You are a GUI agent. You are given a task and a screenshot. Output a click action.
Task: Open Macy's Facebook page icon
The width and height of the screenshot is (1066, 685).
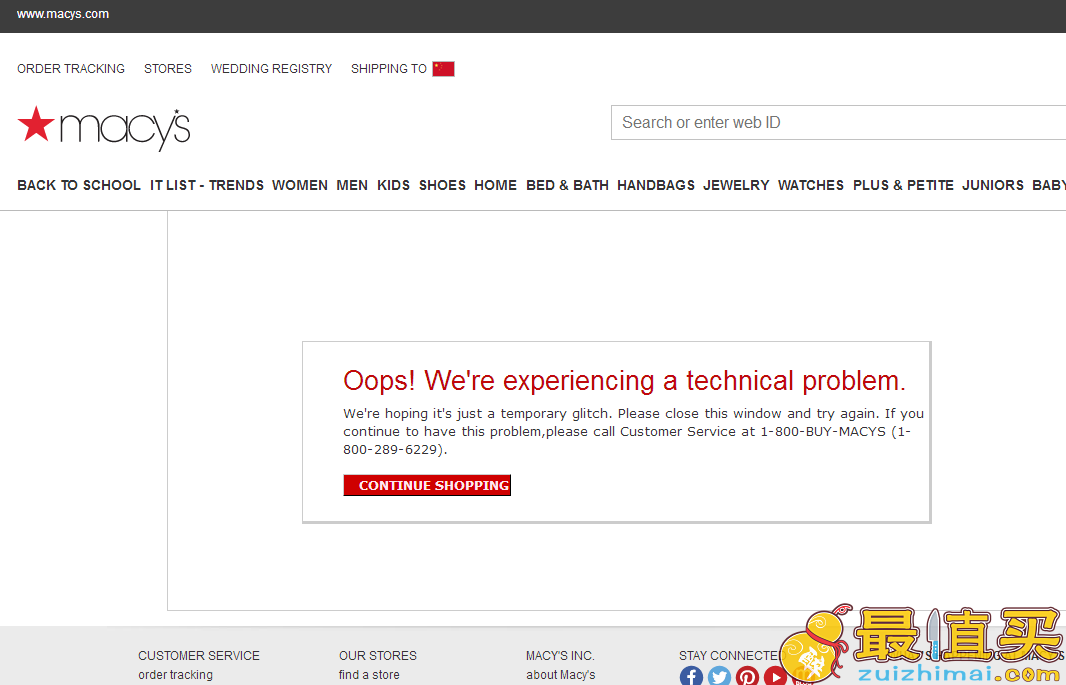pyautogui.click(x=691, y=676)
